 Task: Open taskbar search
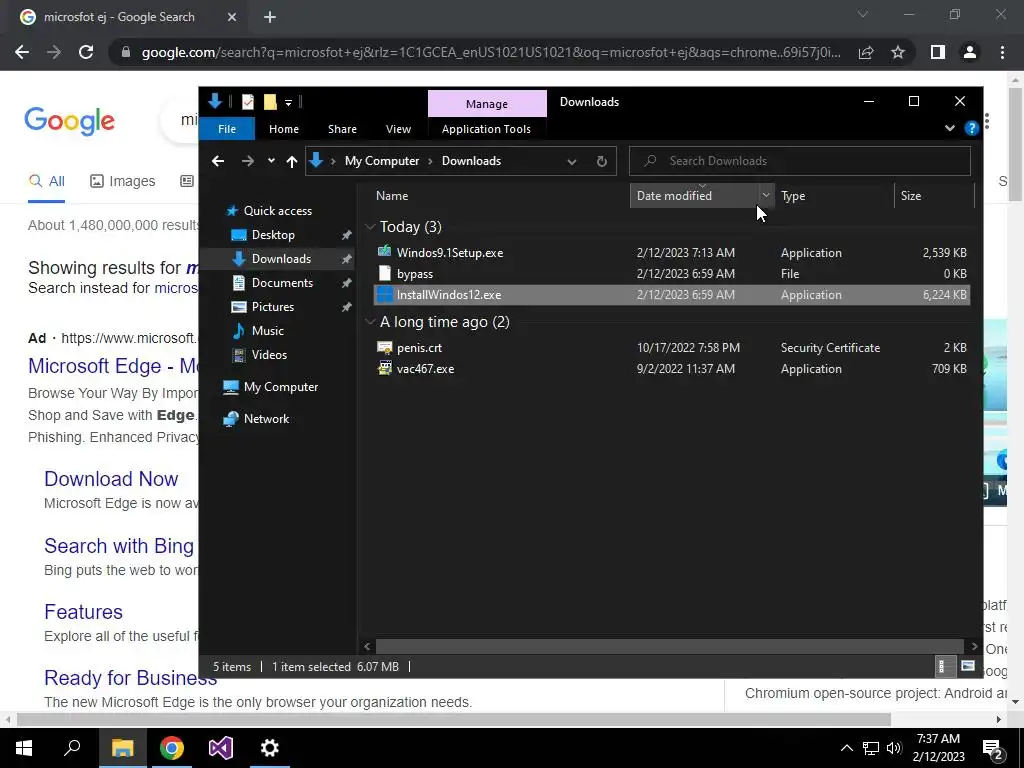point(72,748)
